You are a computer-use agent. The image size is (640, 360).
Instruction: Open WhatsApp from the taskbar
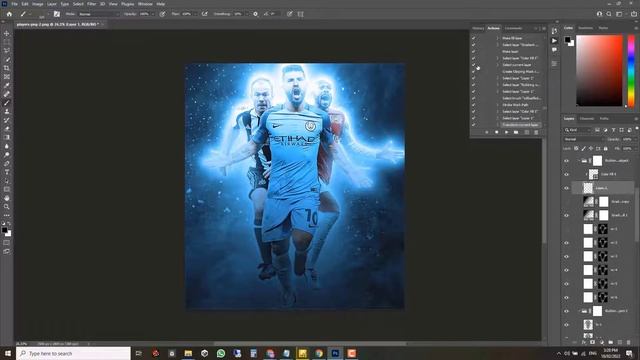click(221, 353)
